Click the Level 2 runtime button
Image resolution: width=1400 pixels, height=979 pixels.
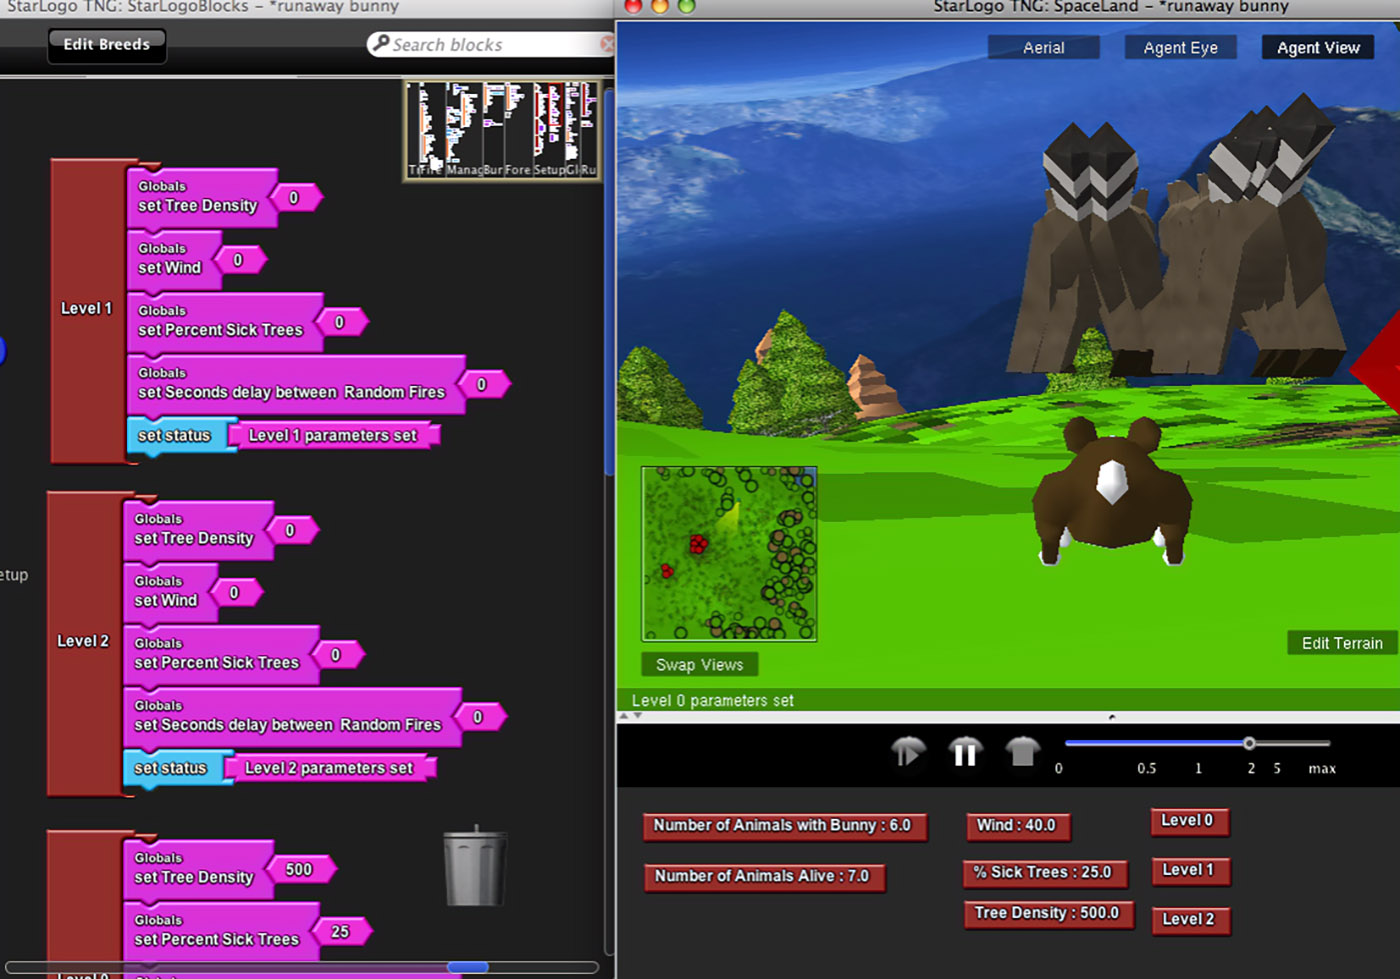coord(1189,919)
